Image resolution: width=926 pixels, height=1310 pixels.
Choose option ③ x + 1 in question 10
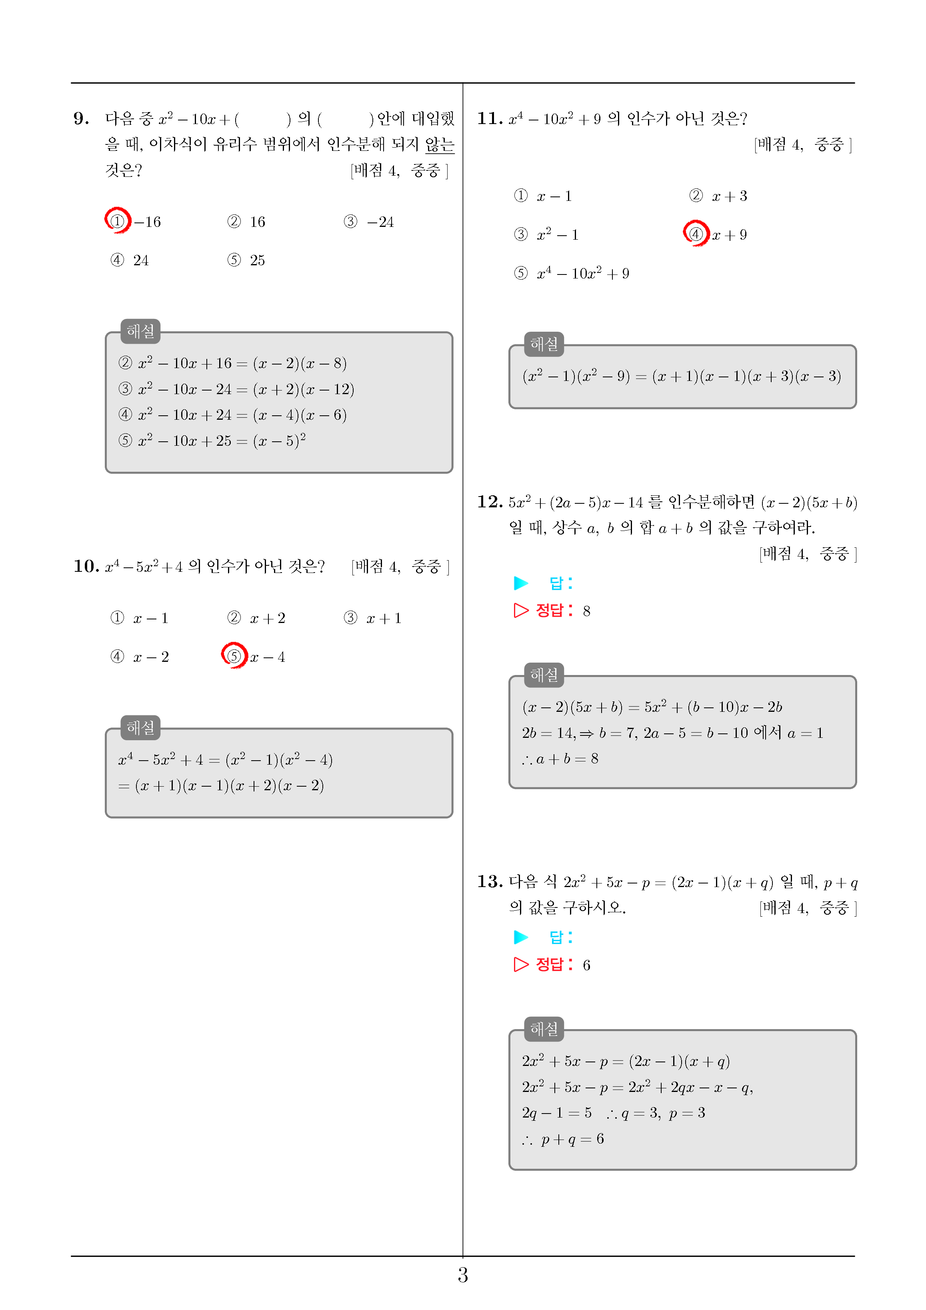pyautogui.click(x=372, y=618)
